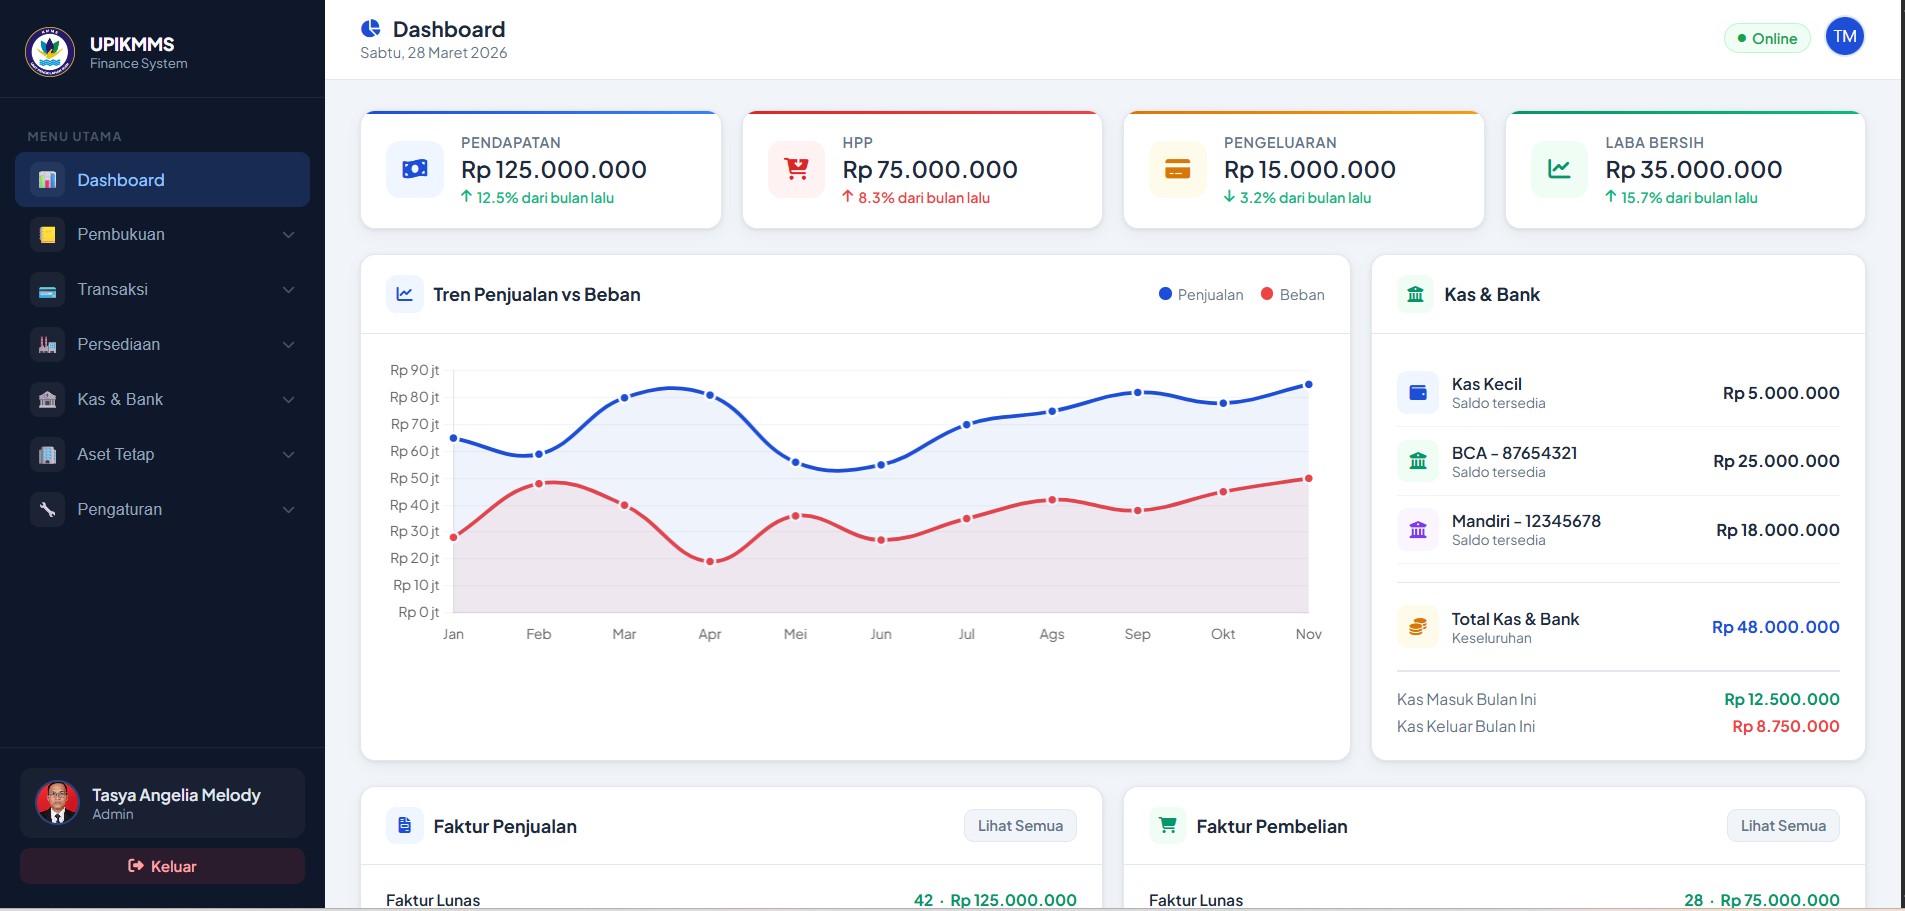Click the Pendapatan money icon
1905x911 pixels.
(x=415, y=170)
